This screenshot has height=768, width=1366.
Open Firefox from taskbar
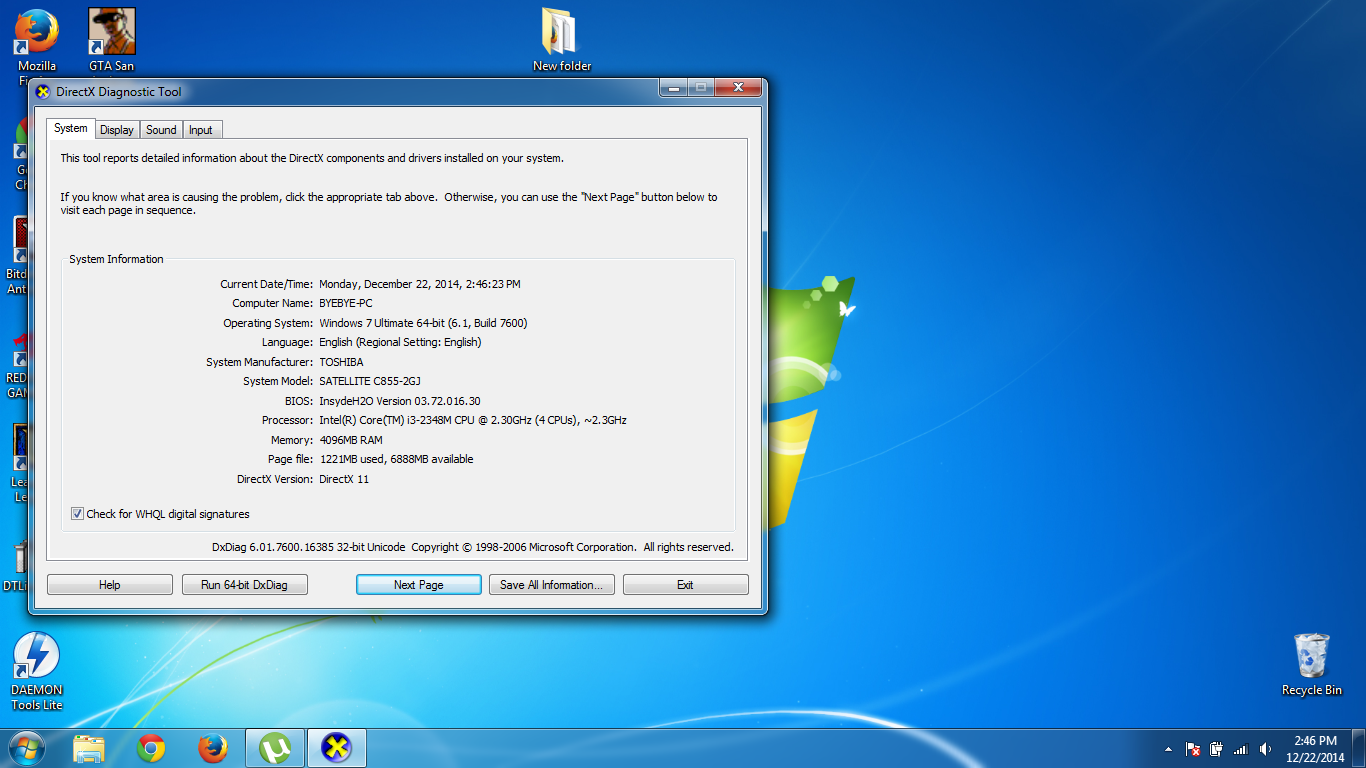click(212, 748)
